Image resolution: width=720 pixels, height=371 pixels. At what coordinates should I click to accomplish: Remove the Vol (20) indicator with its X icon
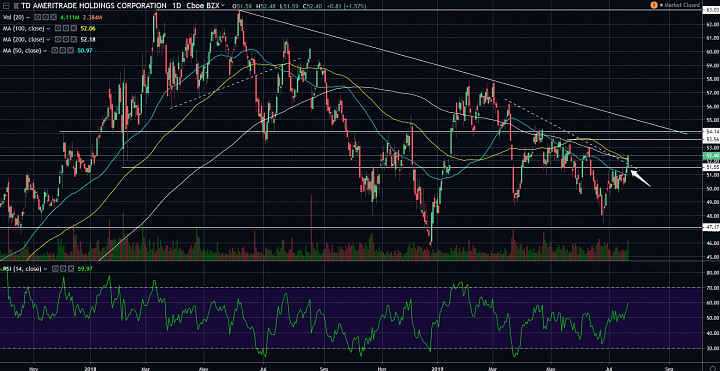(x=53, y=17)
